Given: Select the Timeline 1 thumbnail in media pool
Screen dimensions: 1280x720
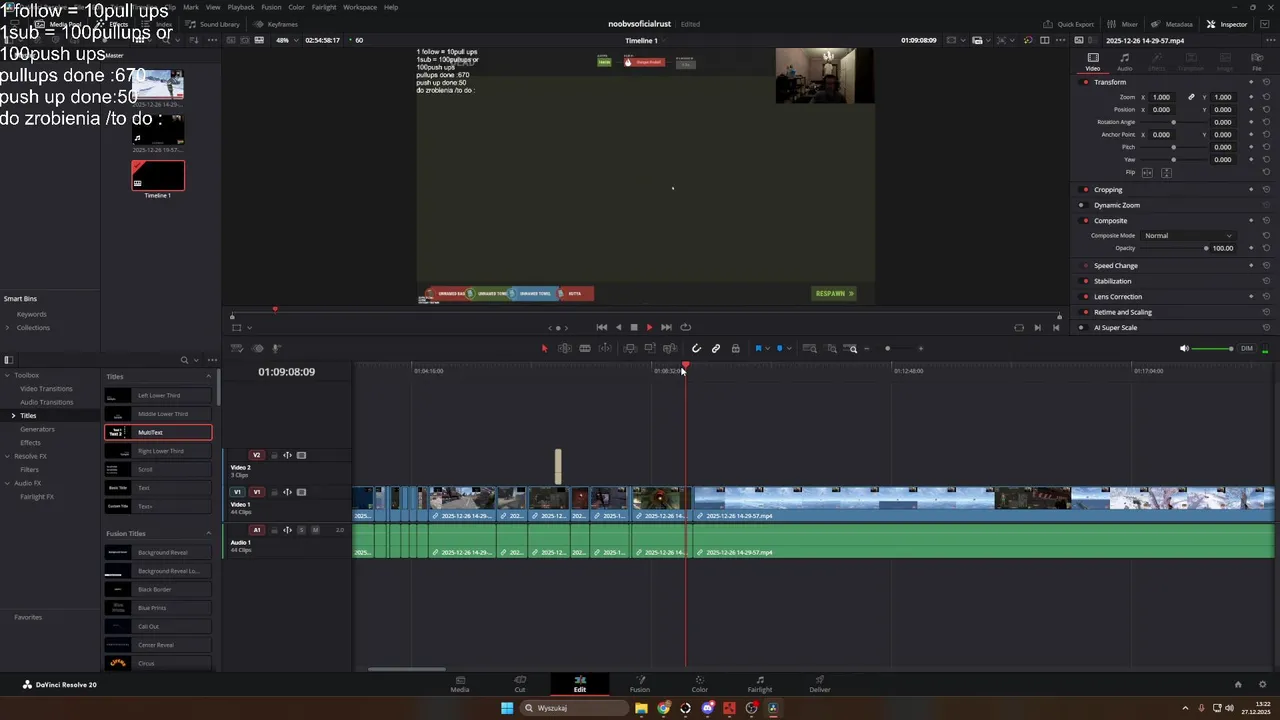Looking at the screenshot, I should (158, 176).
